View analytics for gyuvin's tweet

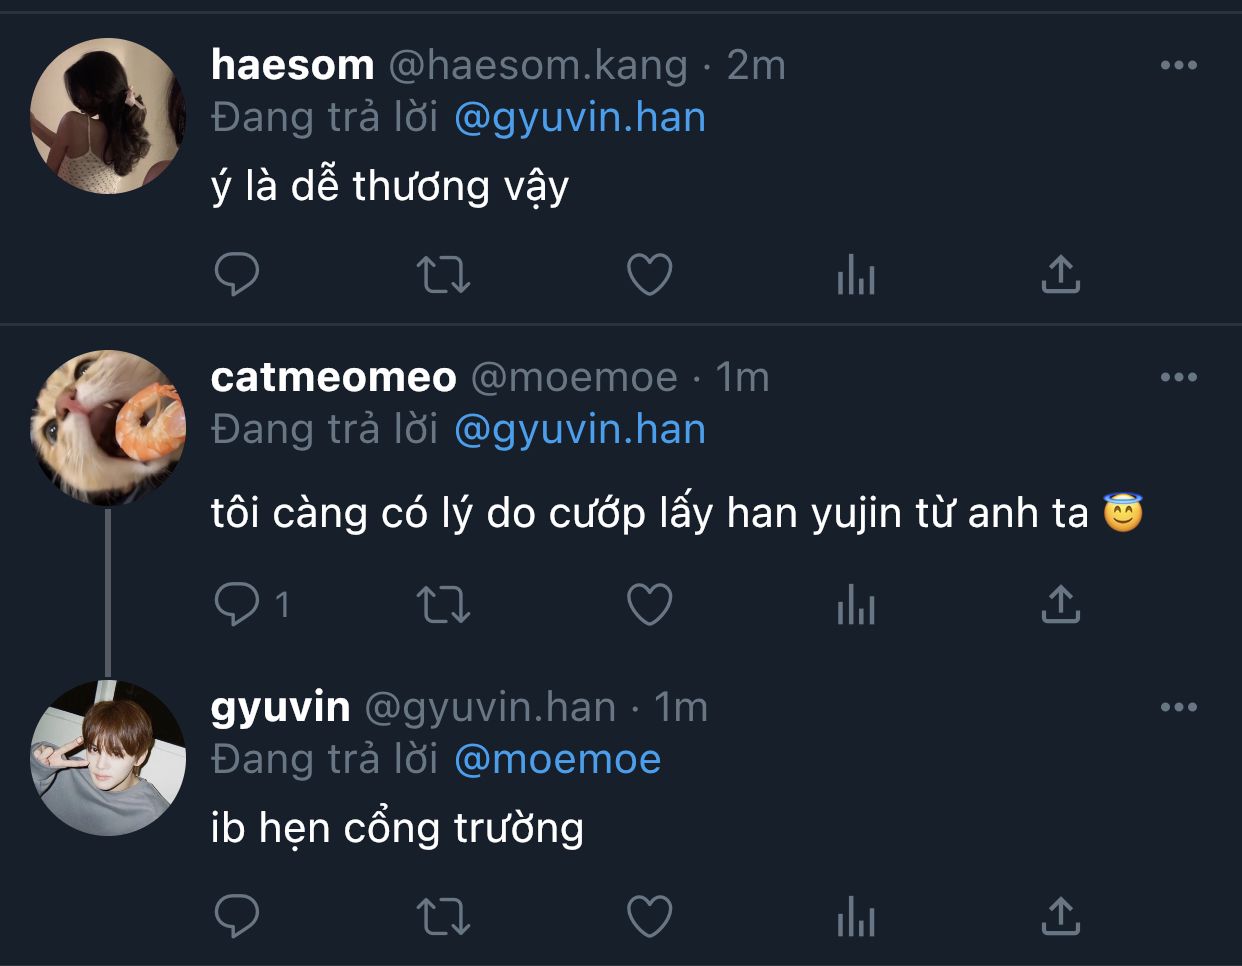click(856, 916)
